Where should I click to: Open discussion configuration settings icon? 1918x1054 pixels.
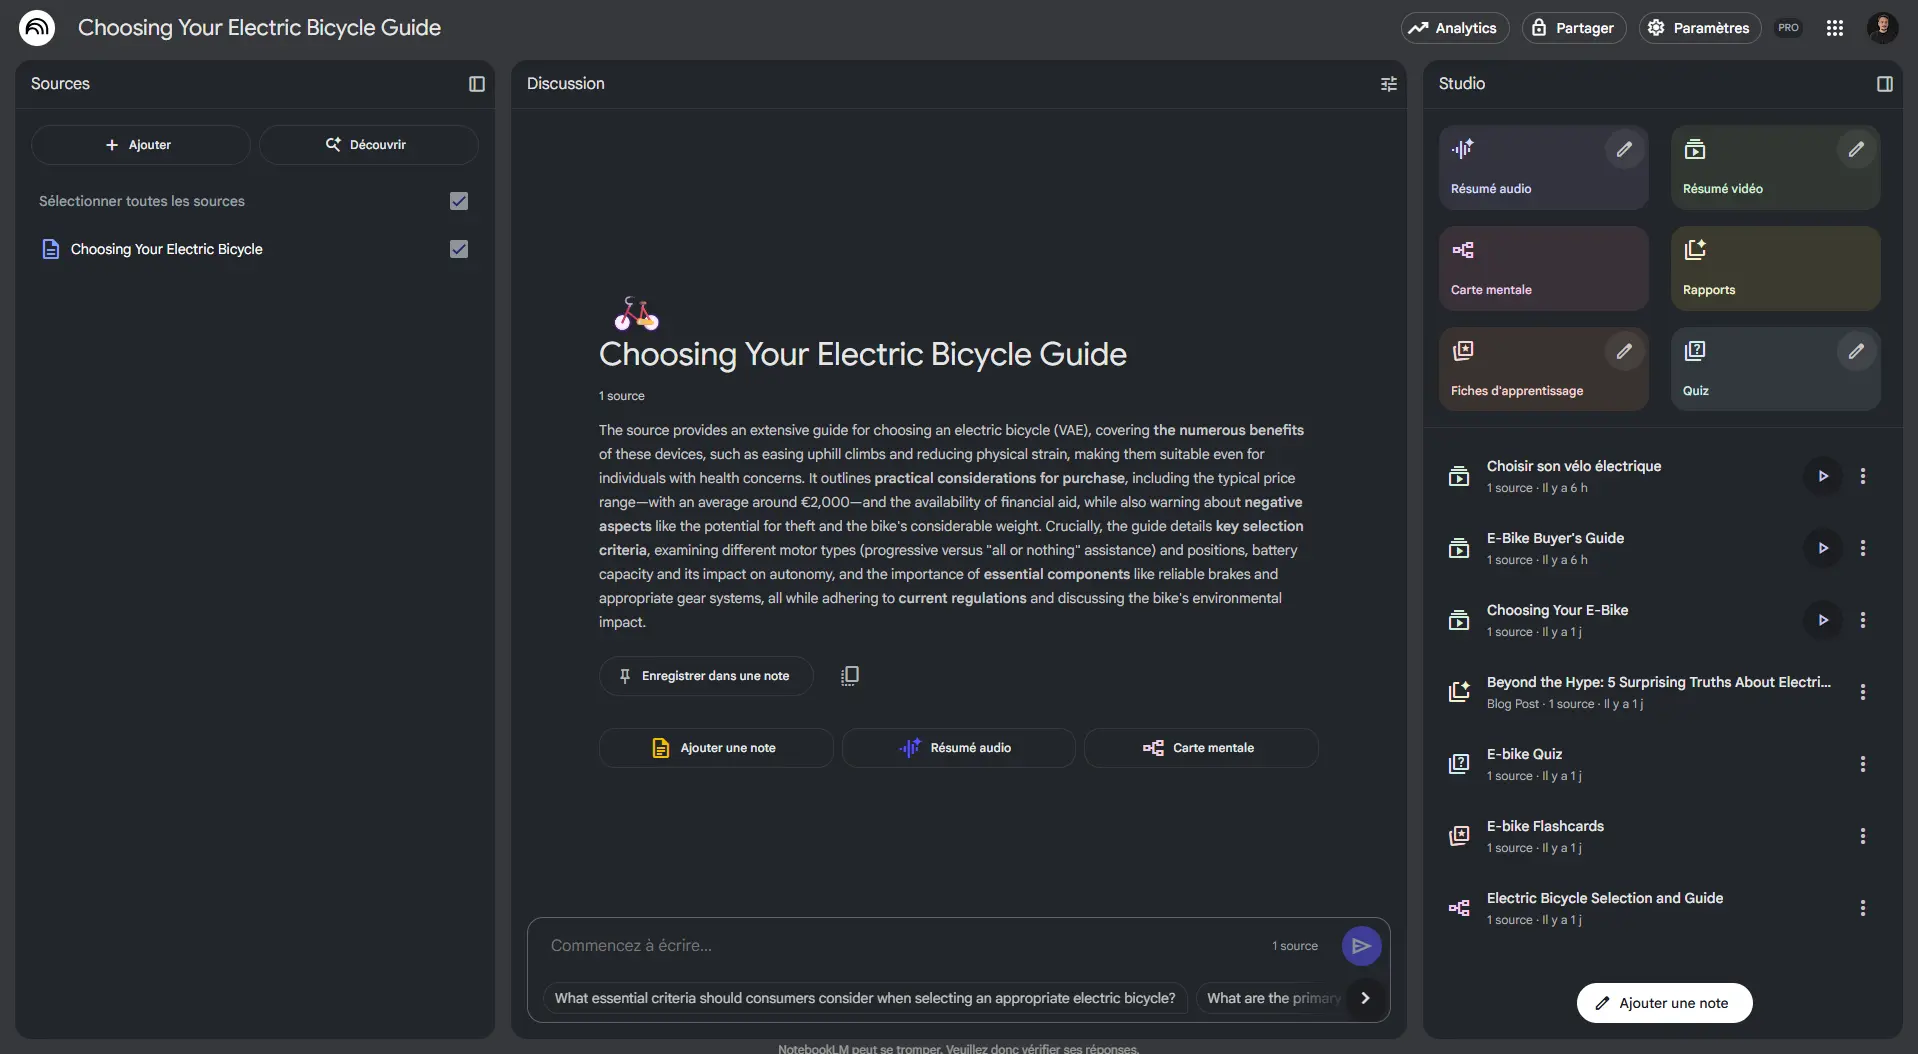(x=1389, y=84)
